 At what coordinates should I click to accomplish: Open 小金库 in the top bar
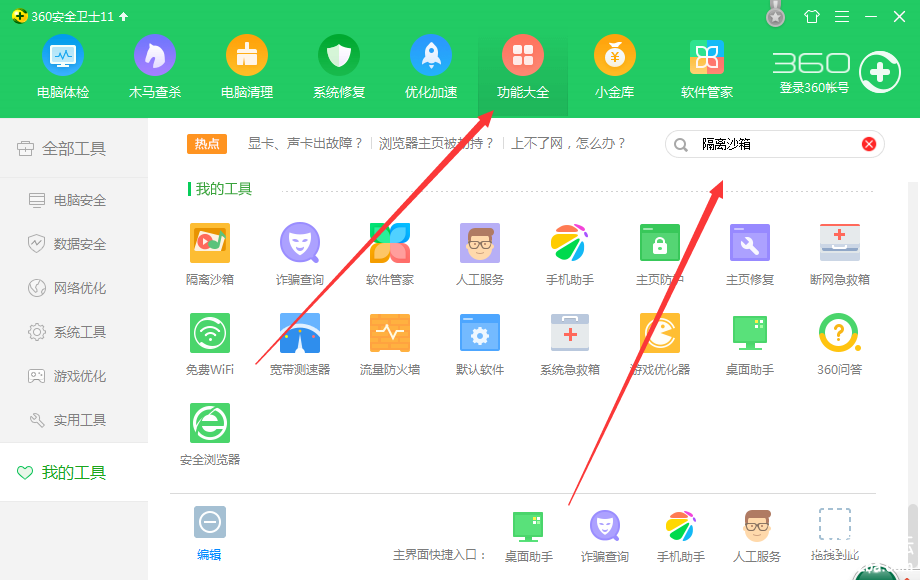tap(615, 67)
